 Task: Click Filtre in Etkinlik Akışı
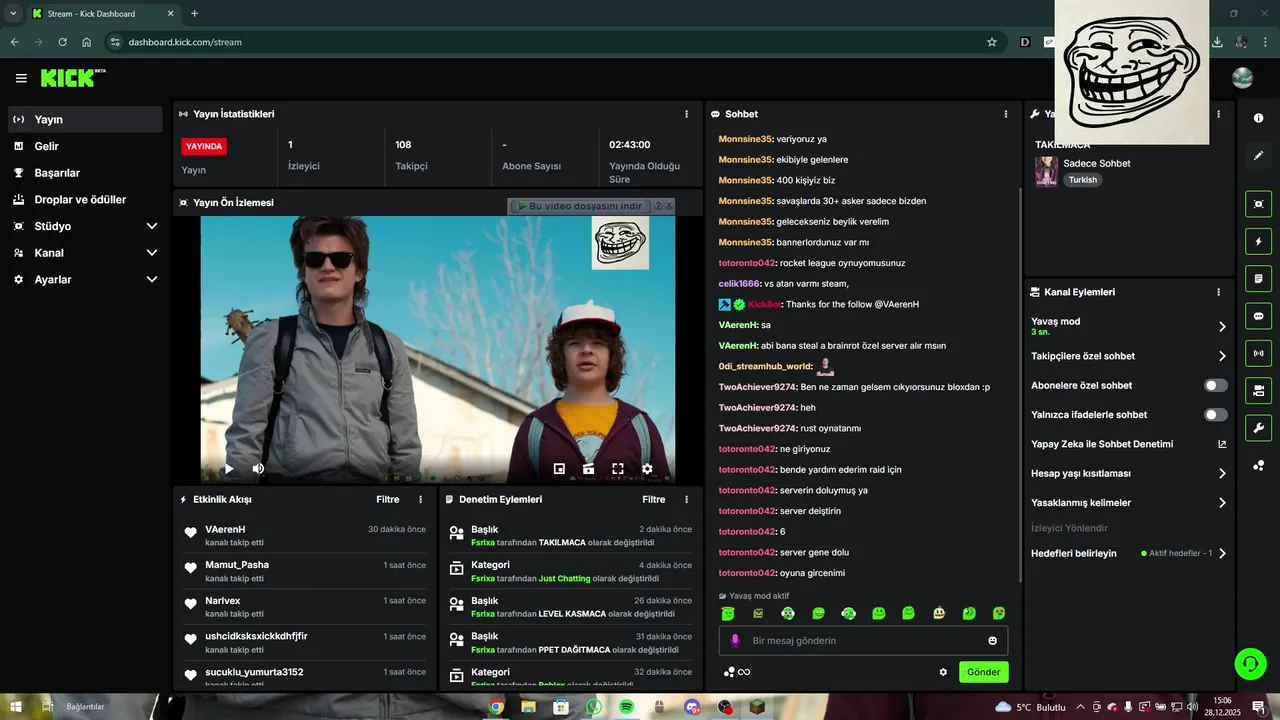point(388,499)
